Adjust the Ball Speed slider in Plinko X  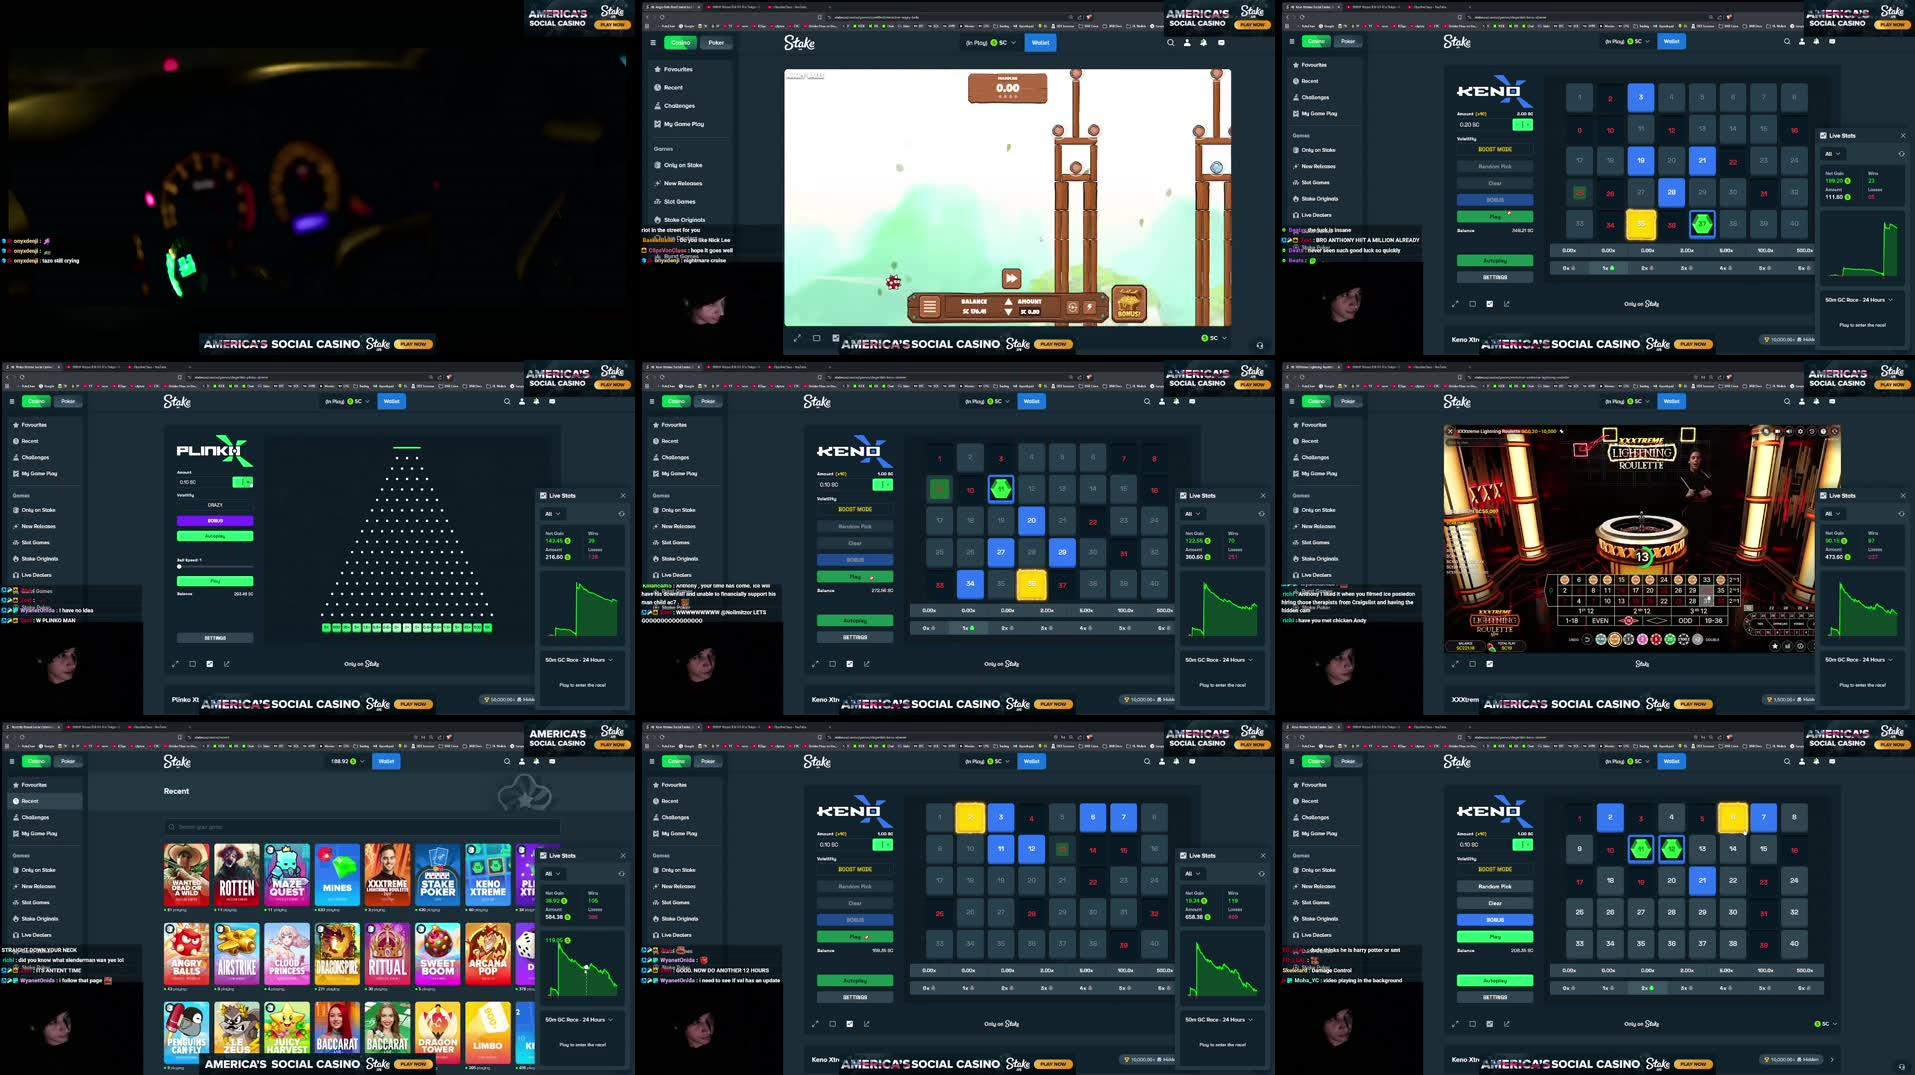pyautogui.click(x=178, y=566)
